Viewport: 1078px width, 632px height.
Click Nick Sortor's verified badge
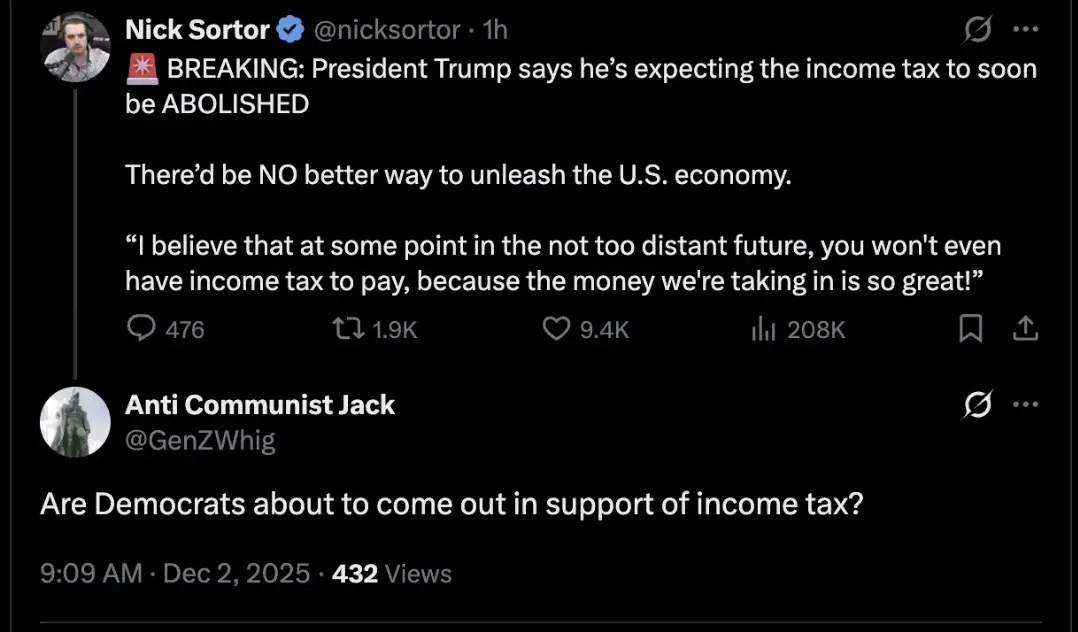[x=291, y=31]
